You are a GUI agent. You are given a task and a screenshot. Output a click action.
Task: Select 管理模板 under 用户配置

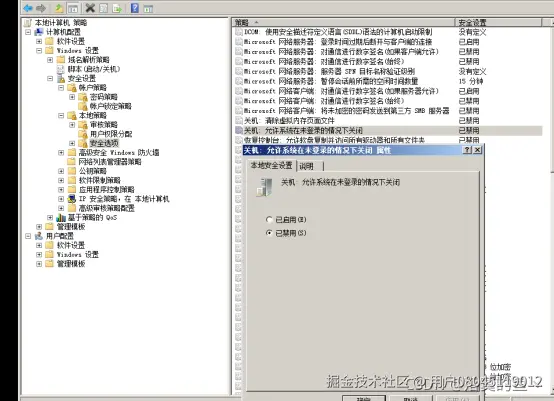click(x=71, y=264)
